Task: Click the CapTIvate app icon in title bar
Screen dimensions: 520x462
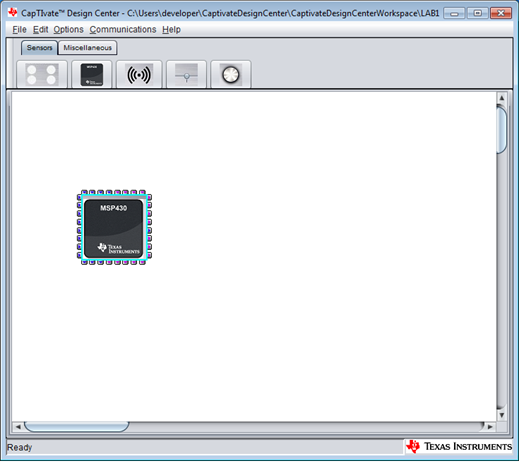Action: (13, 13)
